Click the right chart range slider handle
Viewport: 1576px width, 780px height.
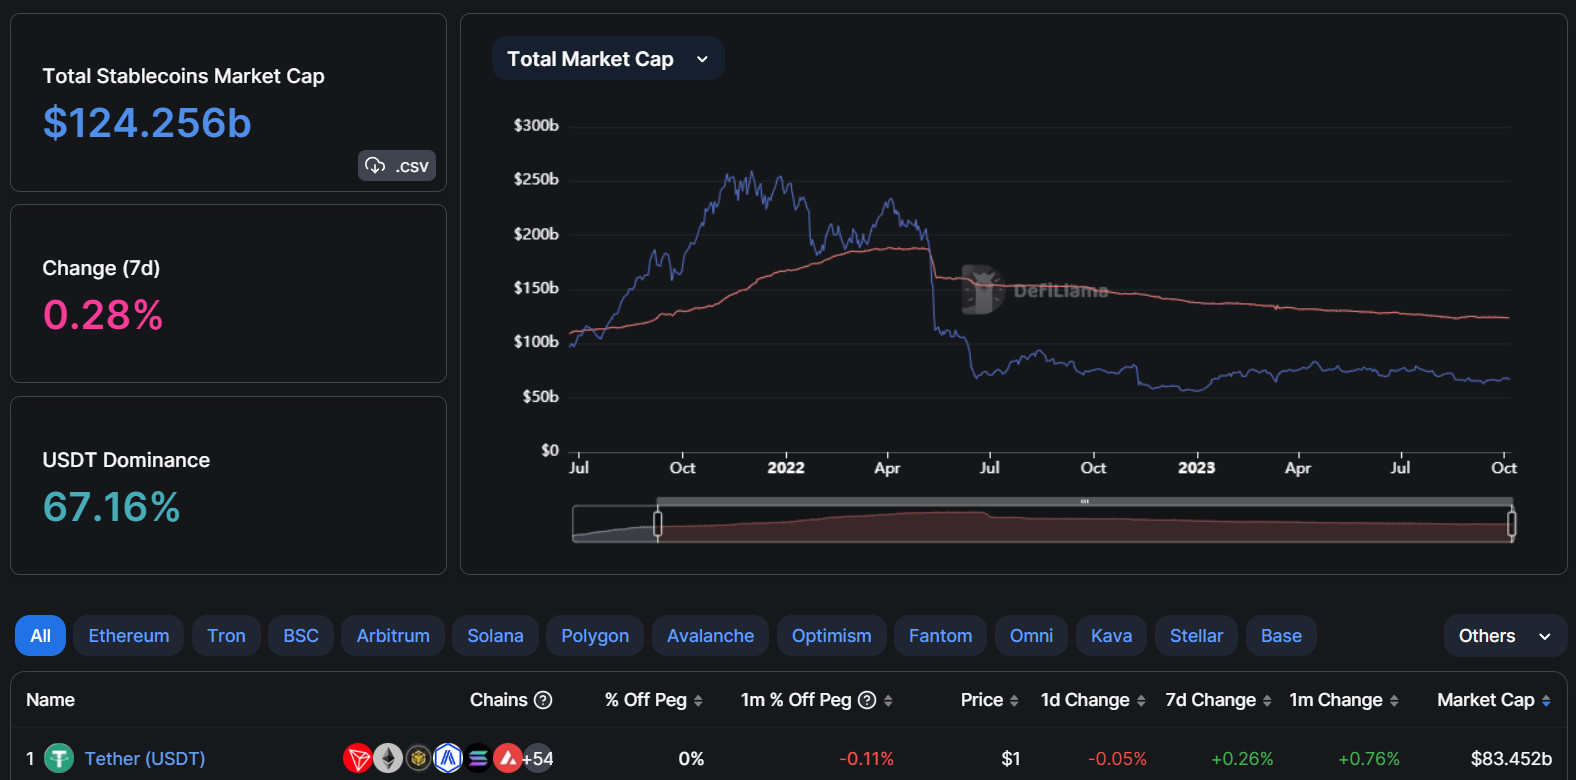[x=1511, y=523]
